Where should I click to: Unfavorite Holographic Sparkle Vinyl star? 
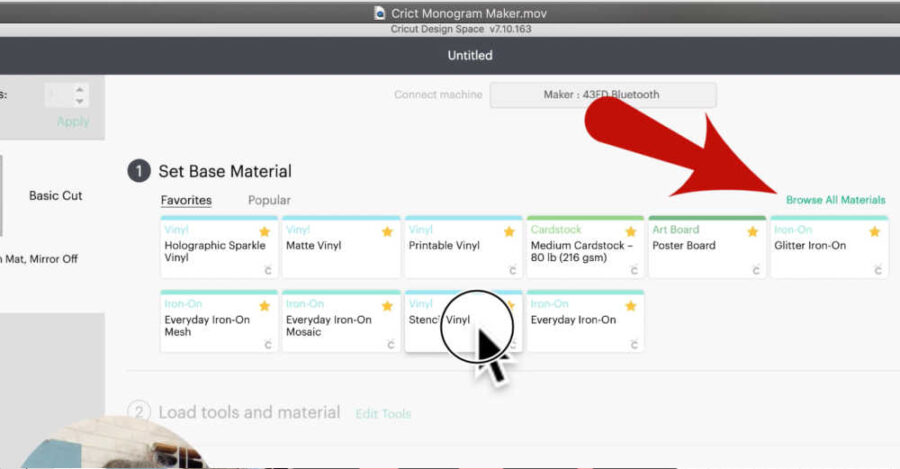[265, 232]
